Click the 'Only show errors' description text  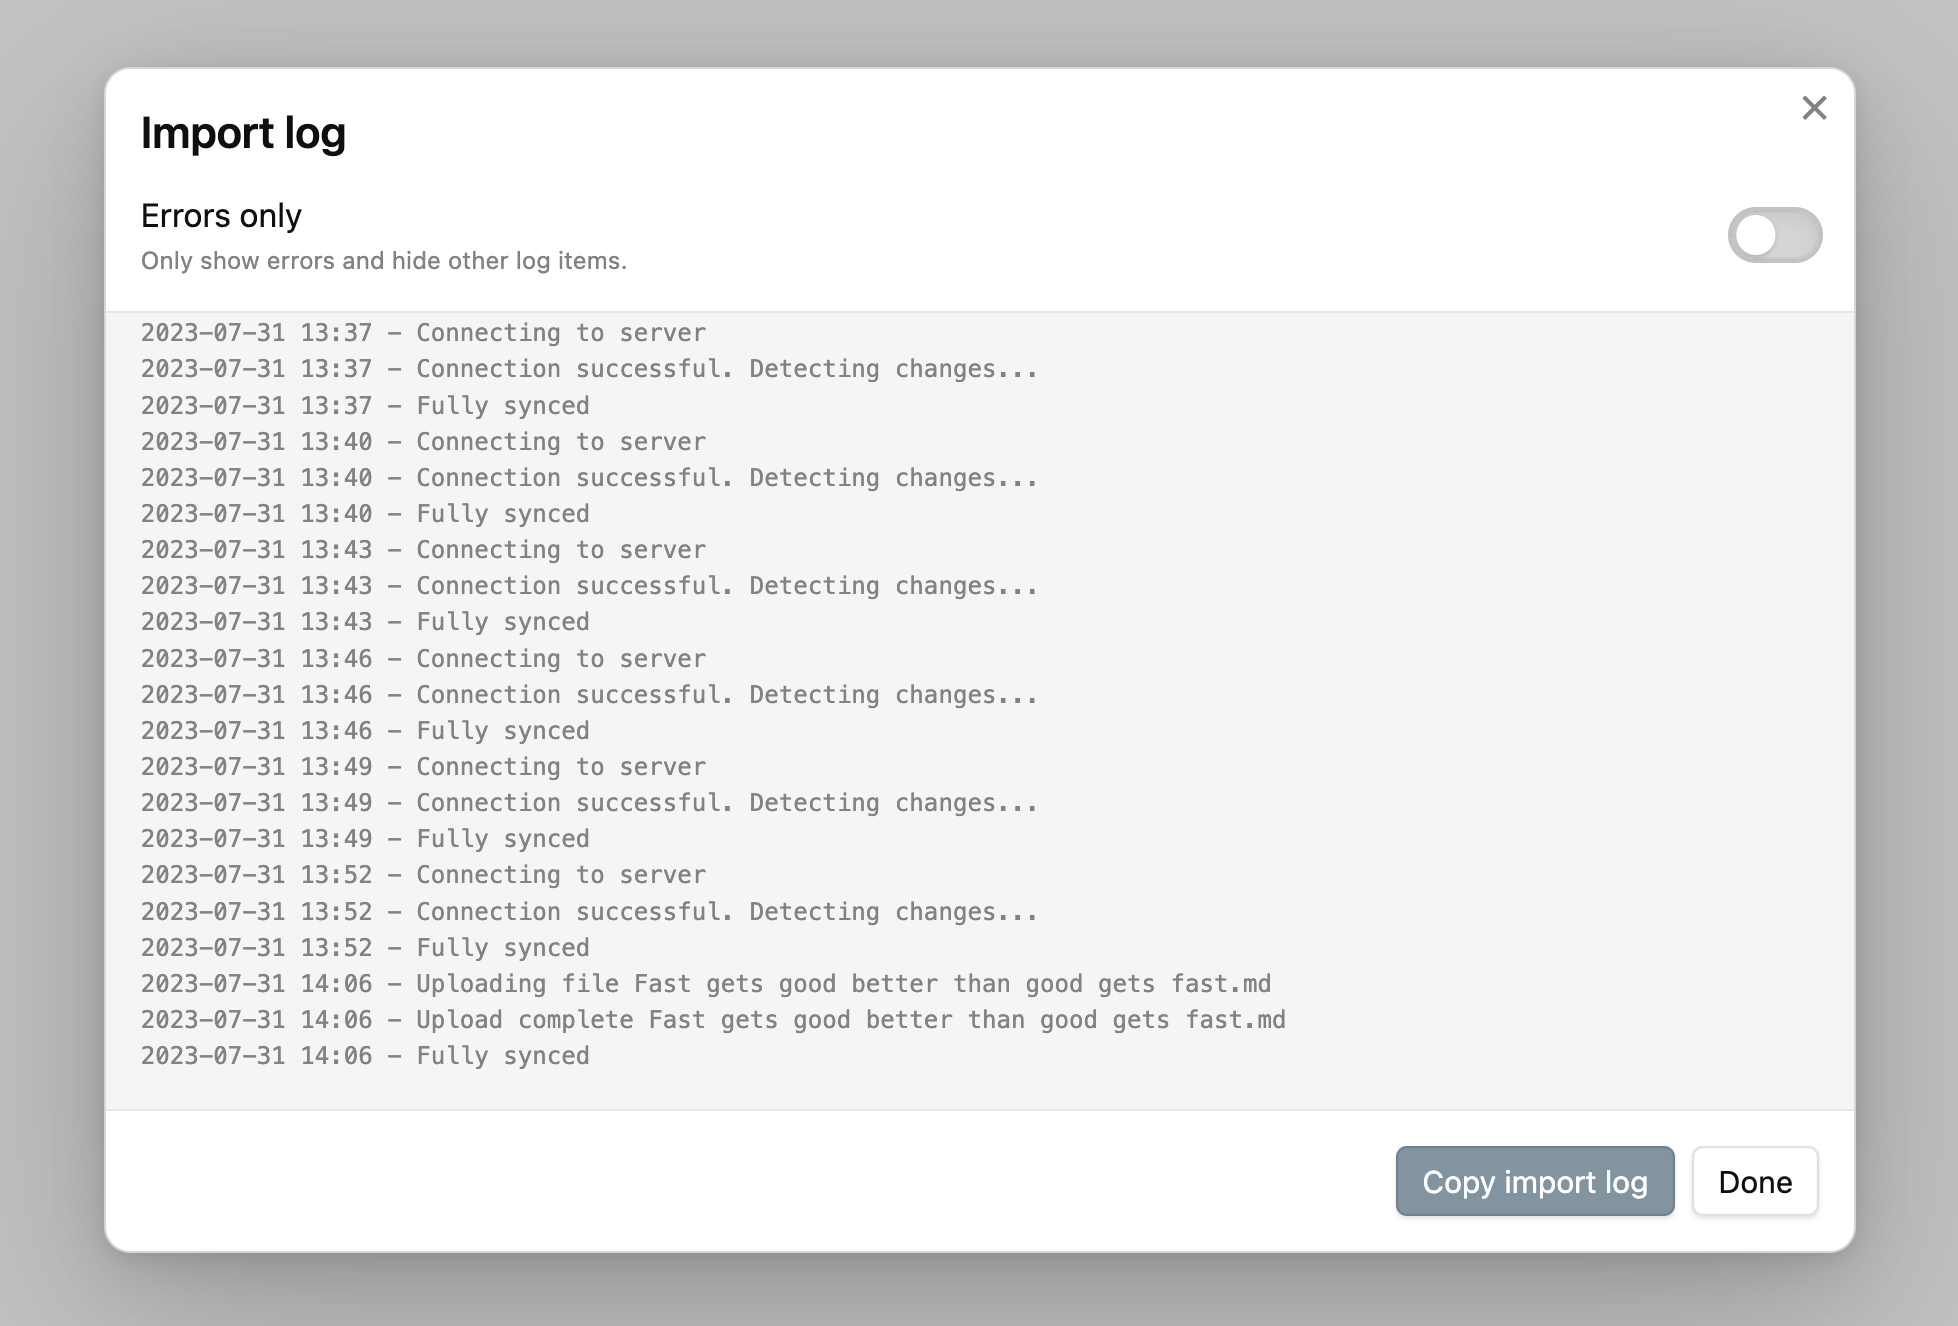coord(384,261)
